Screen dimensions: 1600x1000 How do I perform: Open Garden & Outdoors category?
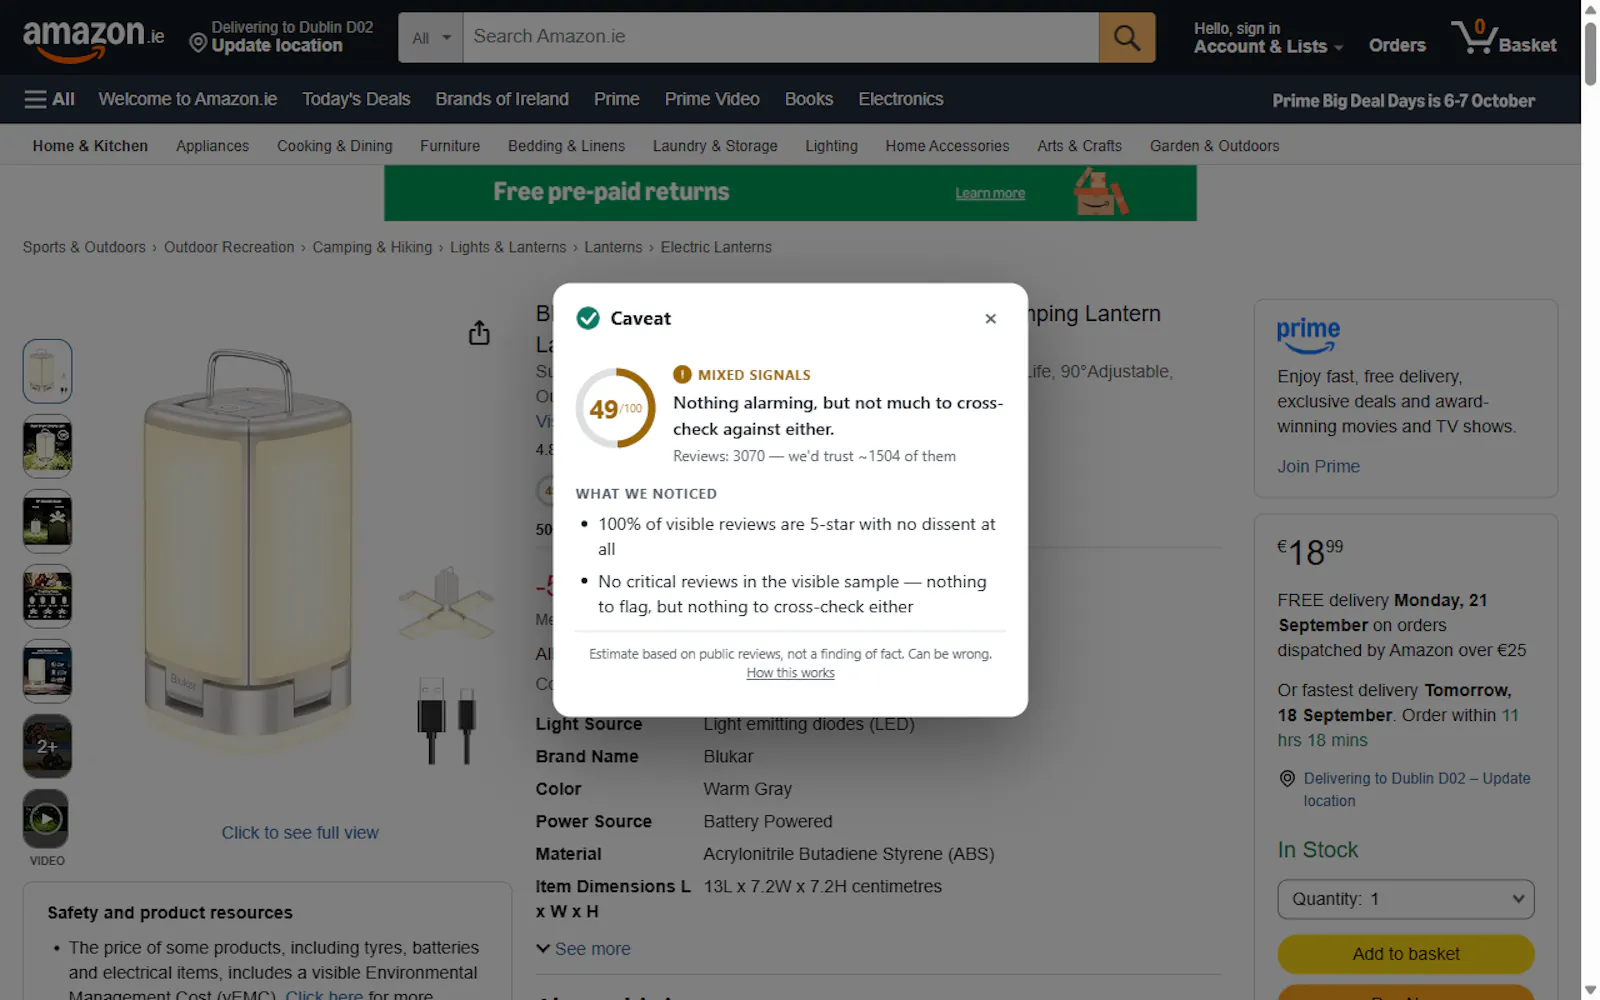point(1214,146)
